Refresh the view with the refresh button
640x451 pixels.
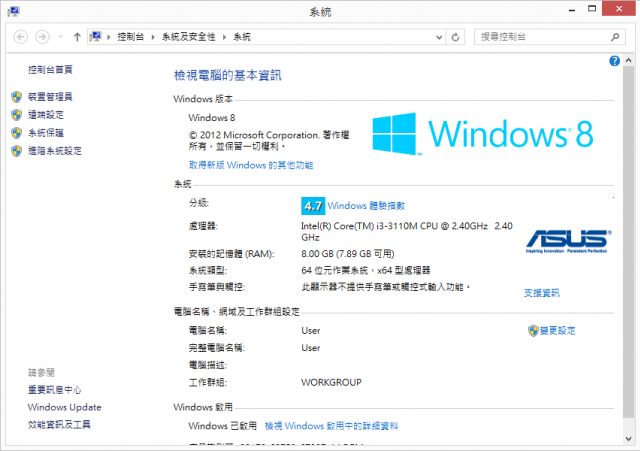coord(456,37)
